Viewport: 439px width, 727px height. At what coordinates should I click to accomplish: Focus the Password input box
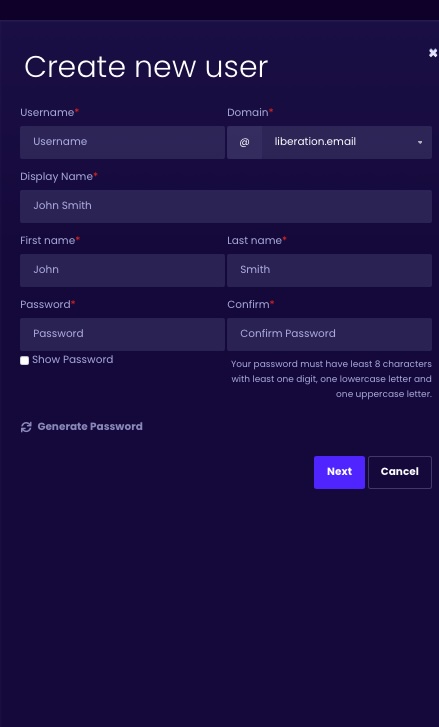point(122,334)
